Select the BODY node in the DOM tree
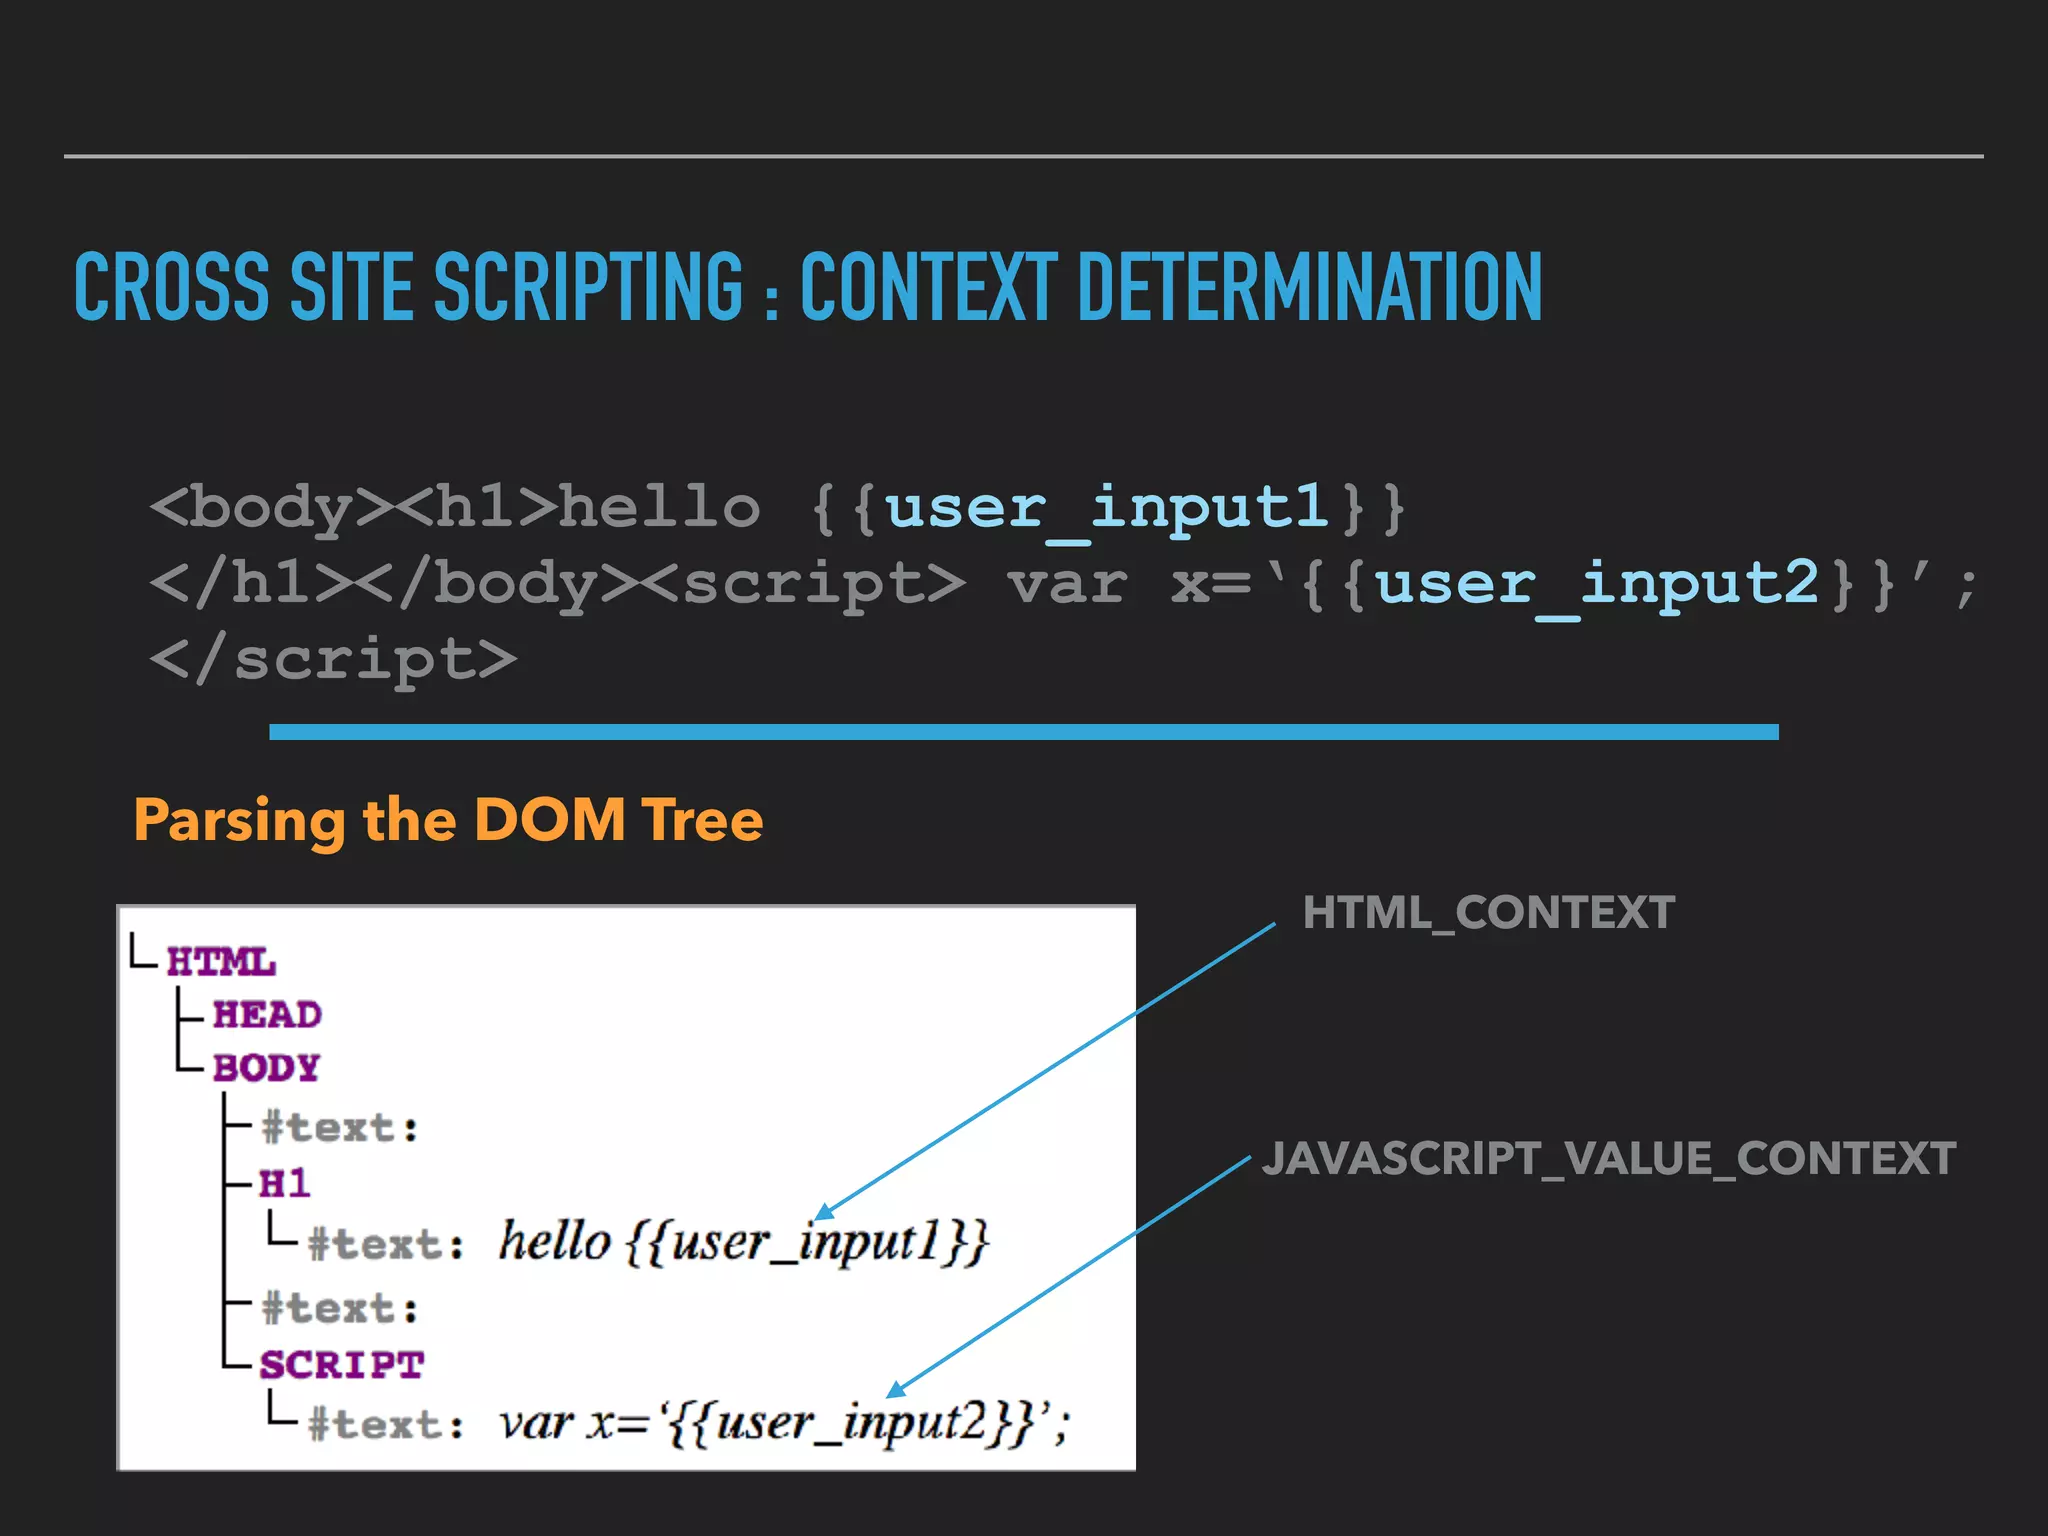 point(266,1068)
